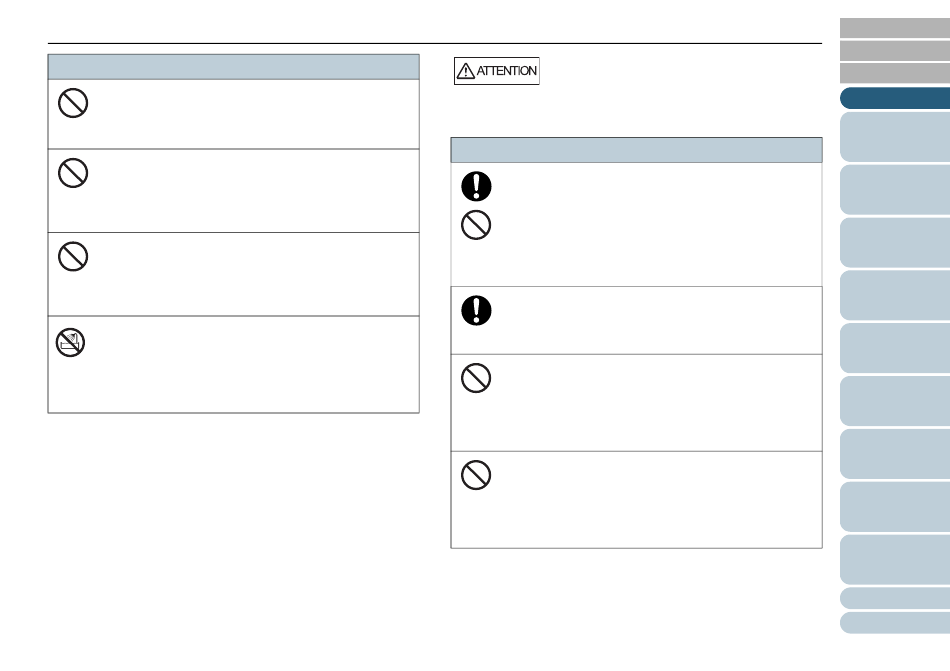This screenshot has width=950, height=671.
Task: Click the ATTENTION label text
Action: 507,71
